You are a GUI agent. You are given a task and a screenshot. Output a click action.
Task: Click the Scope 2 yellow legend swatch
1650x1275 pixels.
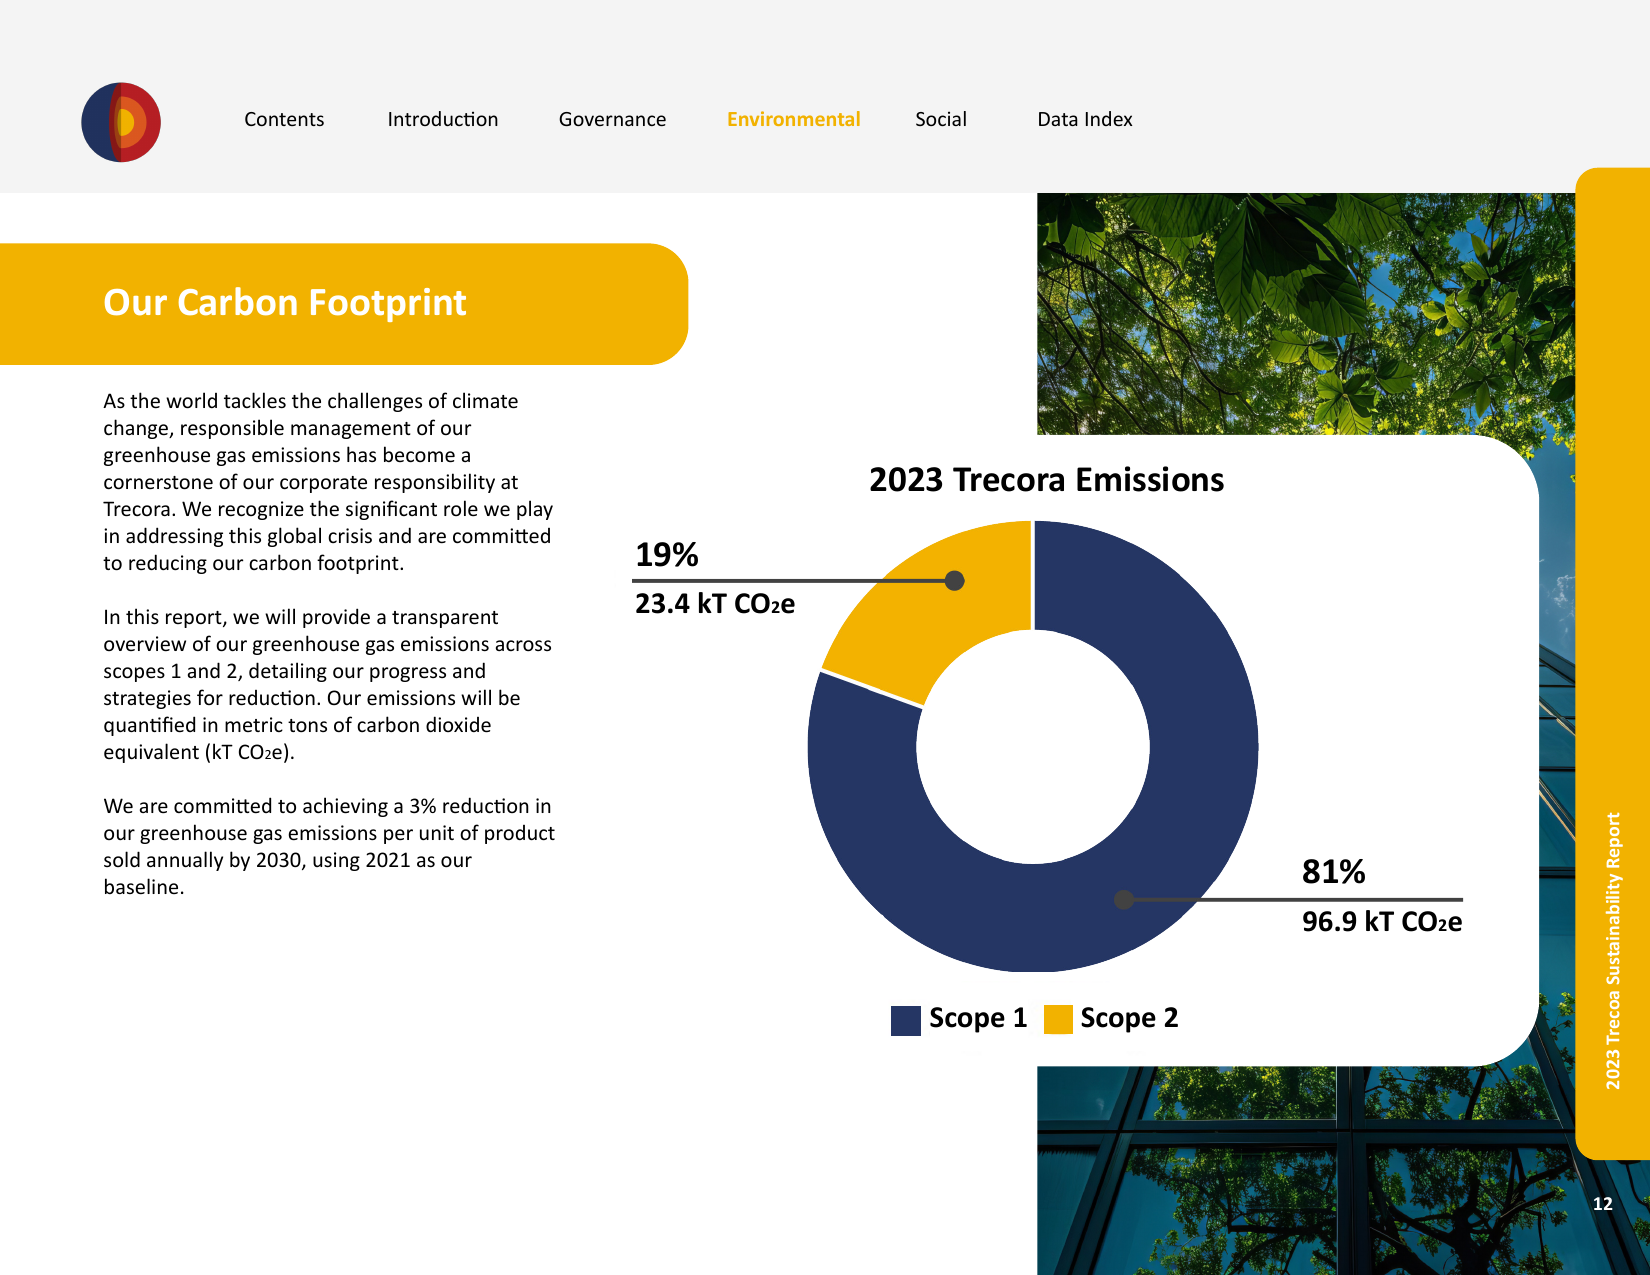(x=1058, y=1020)
